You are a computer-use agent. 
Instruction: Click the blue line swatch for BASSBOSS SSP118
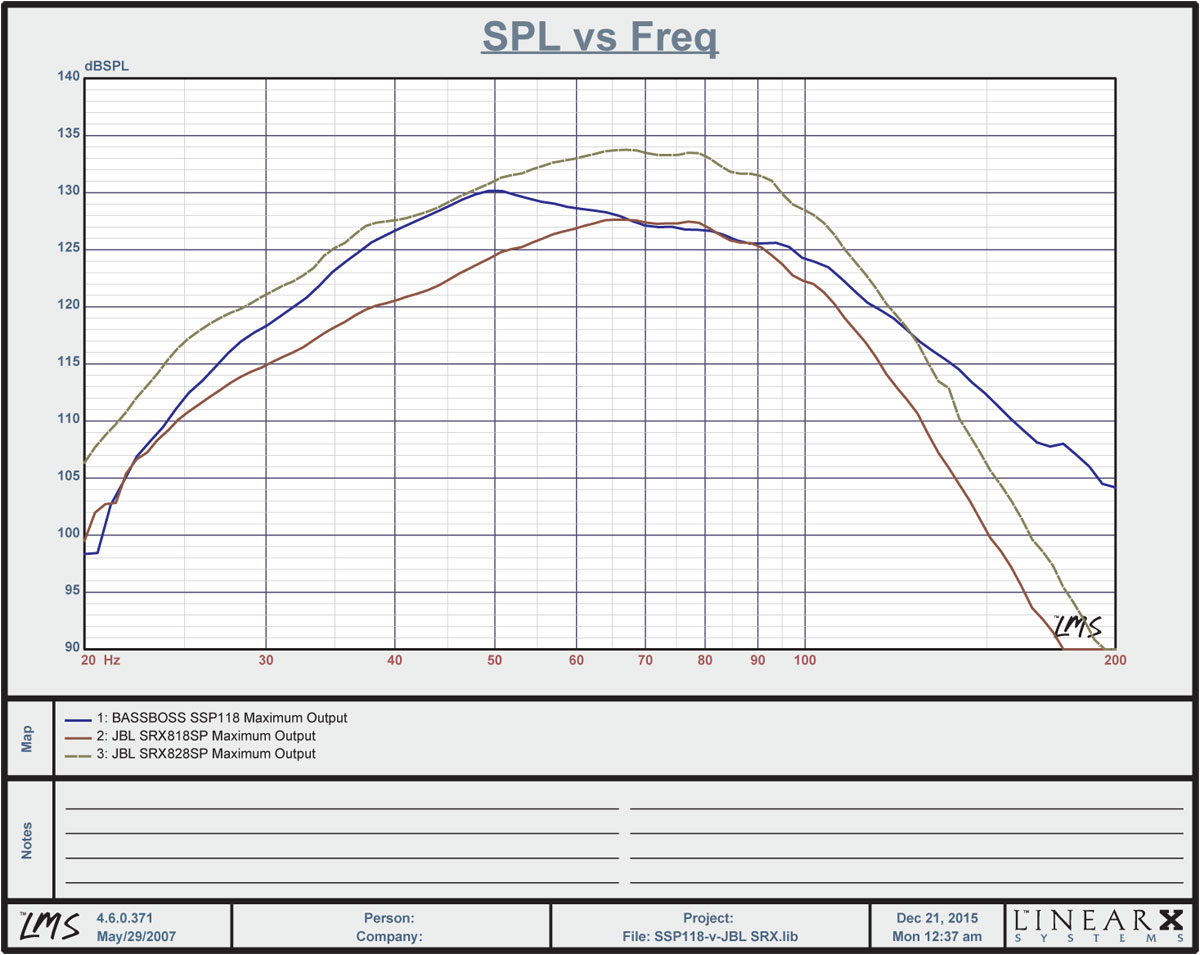point(78,719)
